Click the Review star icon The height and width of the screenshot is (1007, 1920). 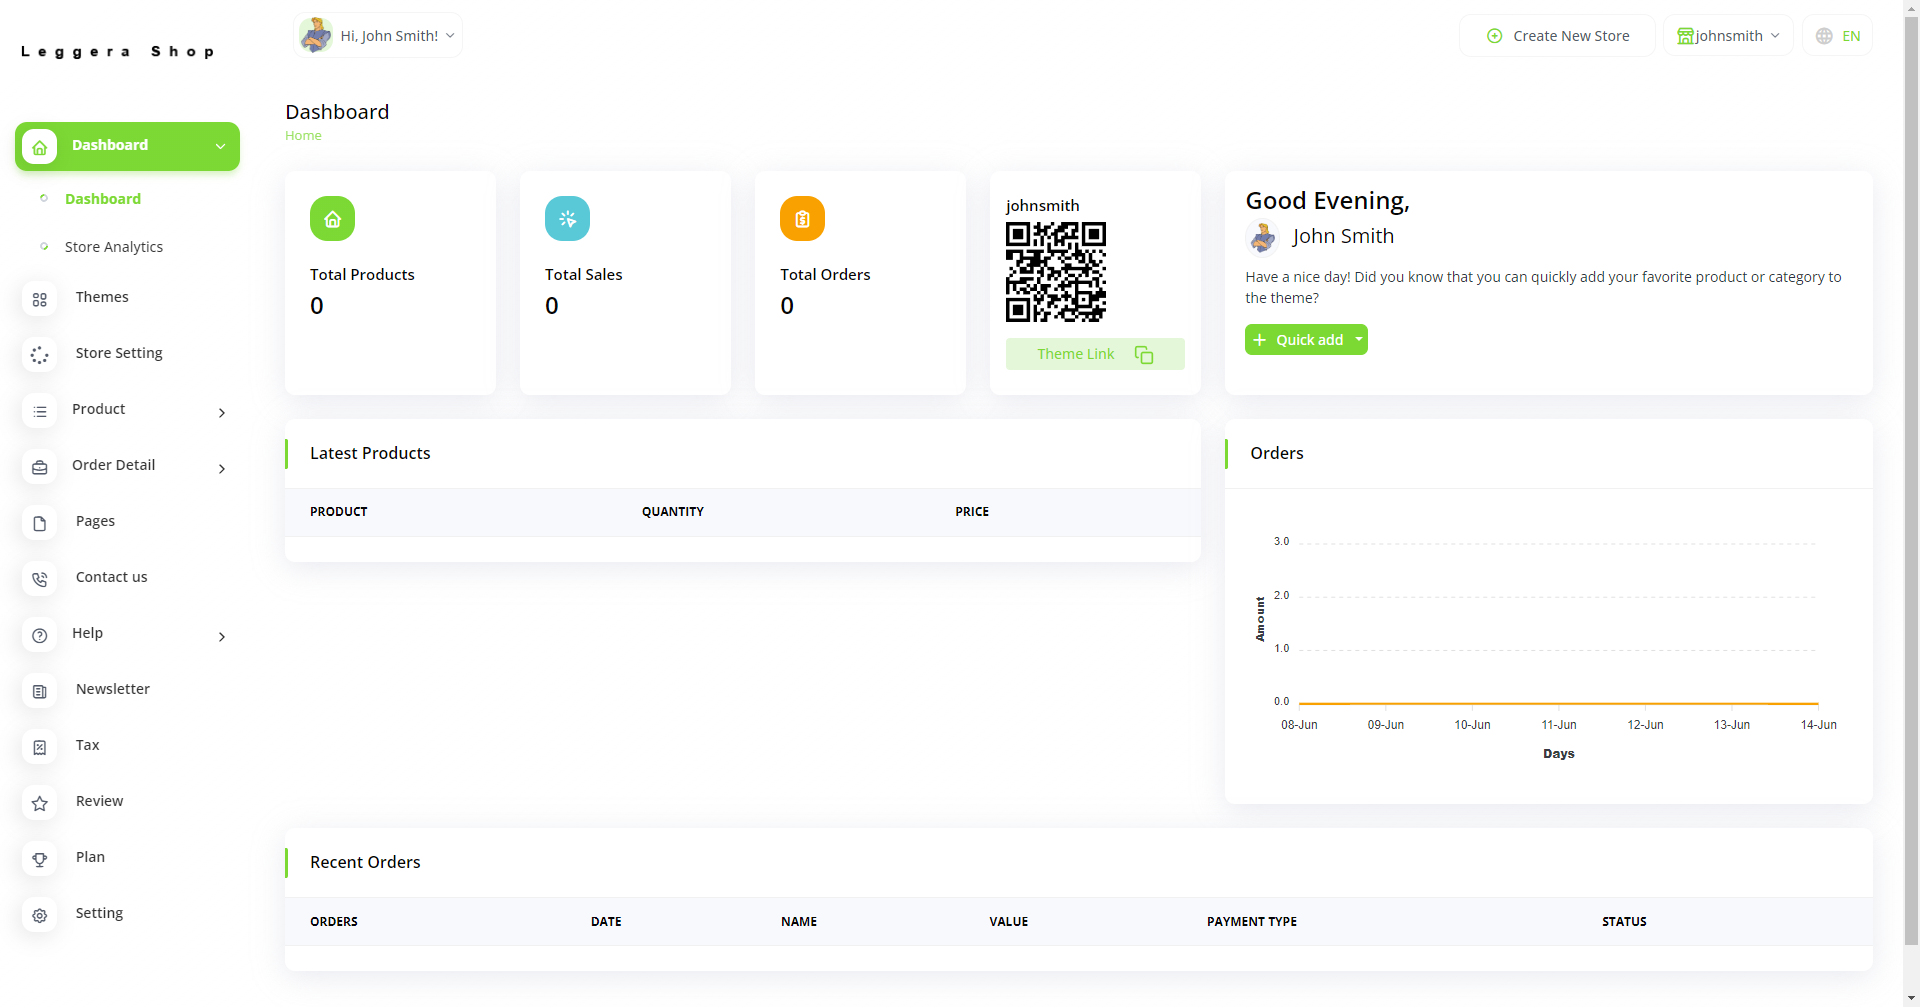[40, 803]
